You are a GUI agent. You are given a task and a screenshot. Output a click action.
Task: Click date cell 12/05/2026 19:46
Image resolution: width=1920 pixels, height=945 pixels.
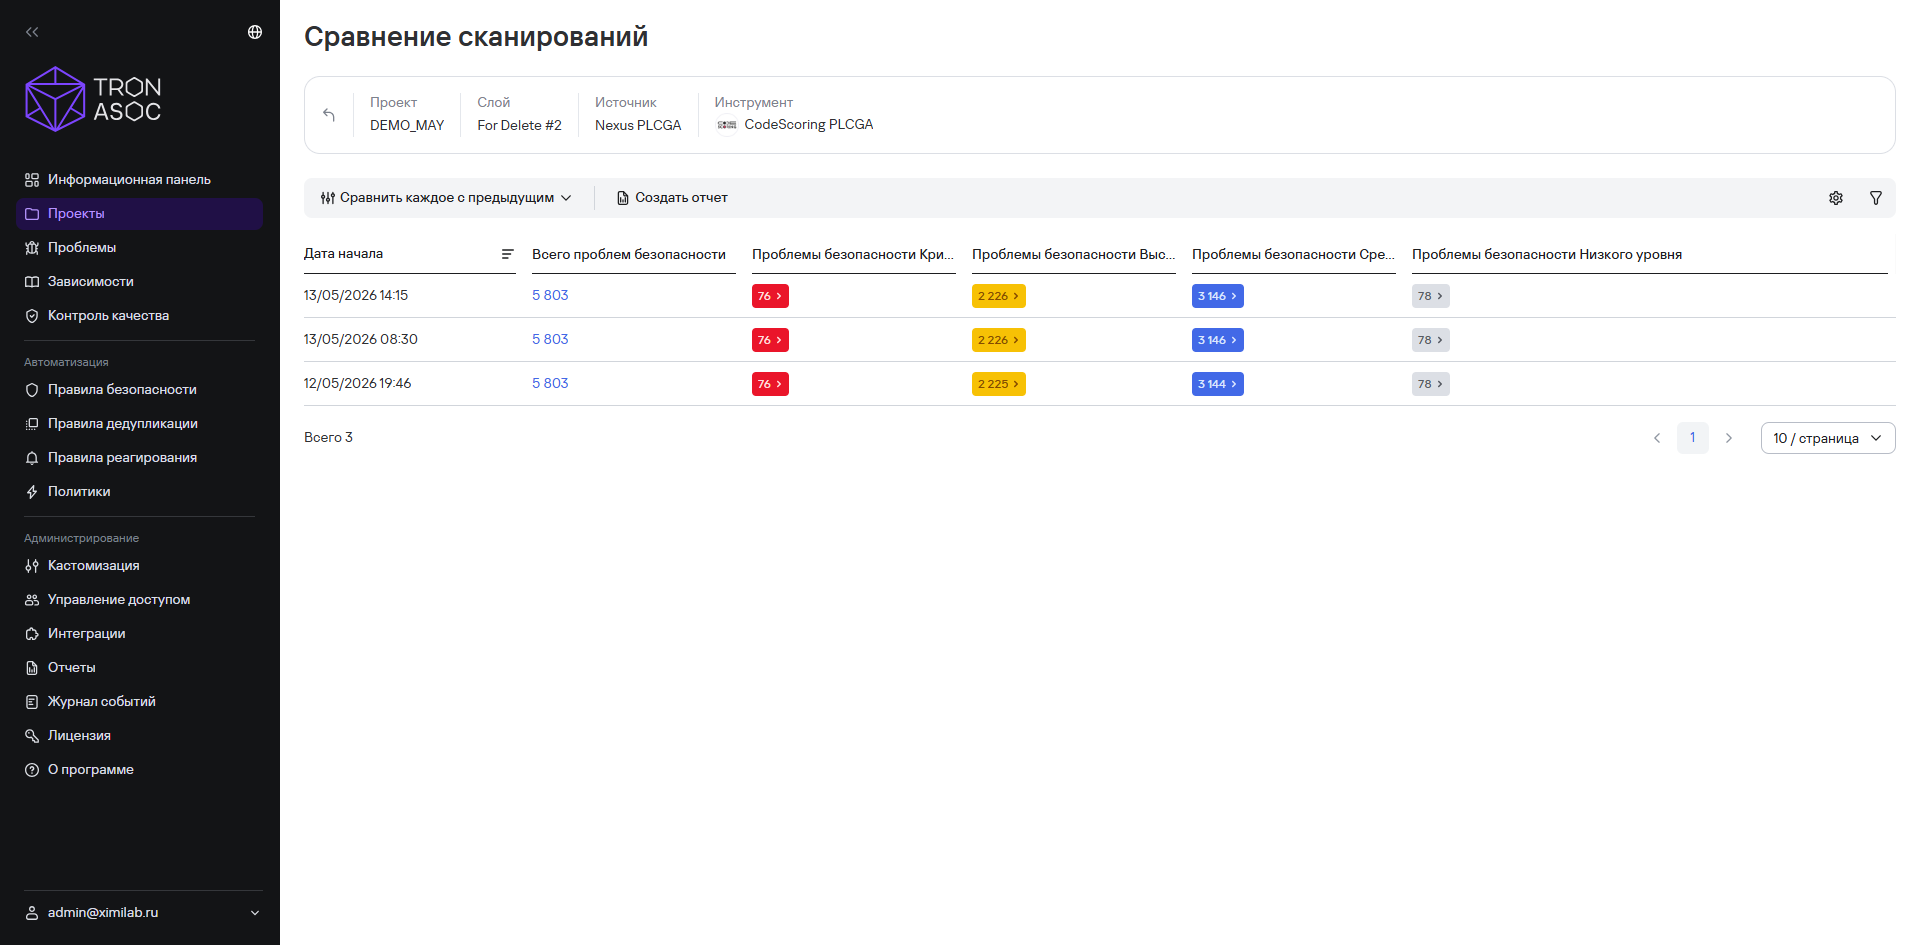coord(358,384)
